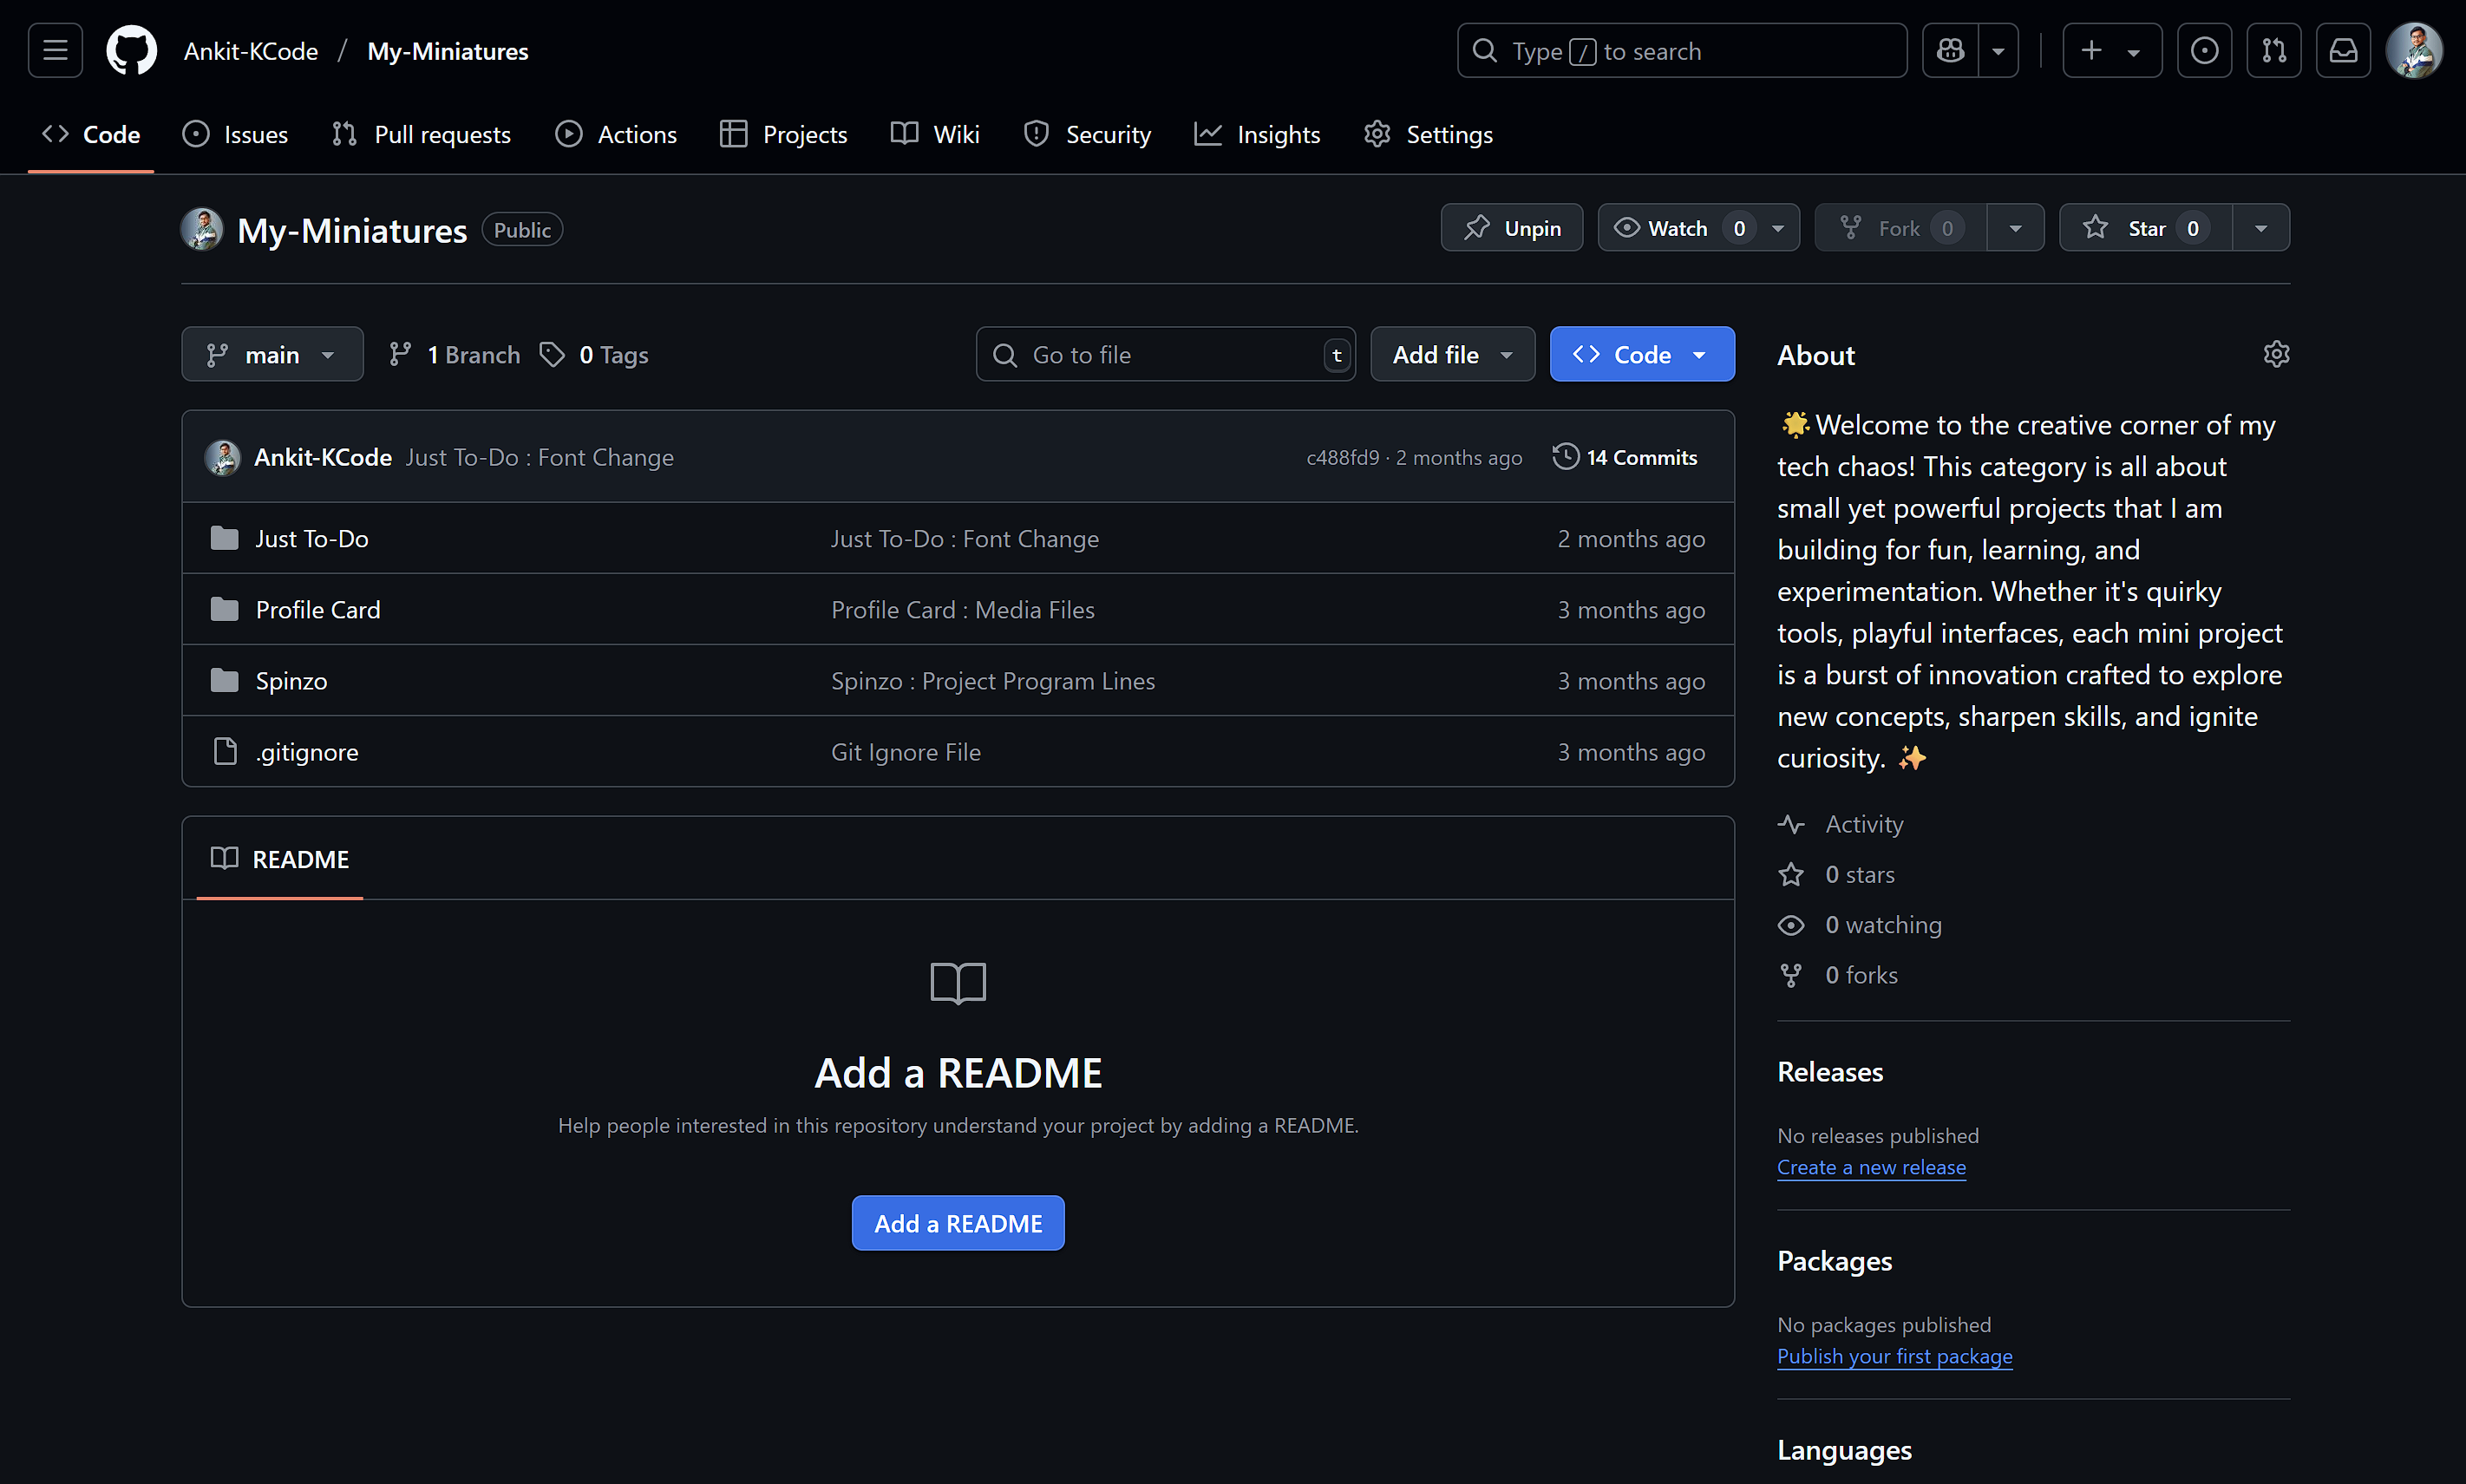2466x1484 pixels.
Task: Expand the Star lists dropdown arrow
Action: [2261, 228]
